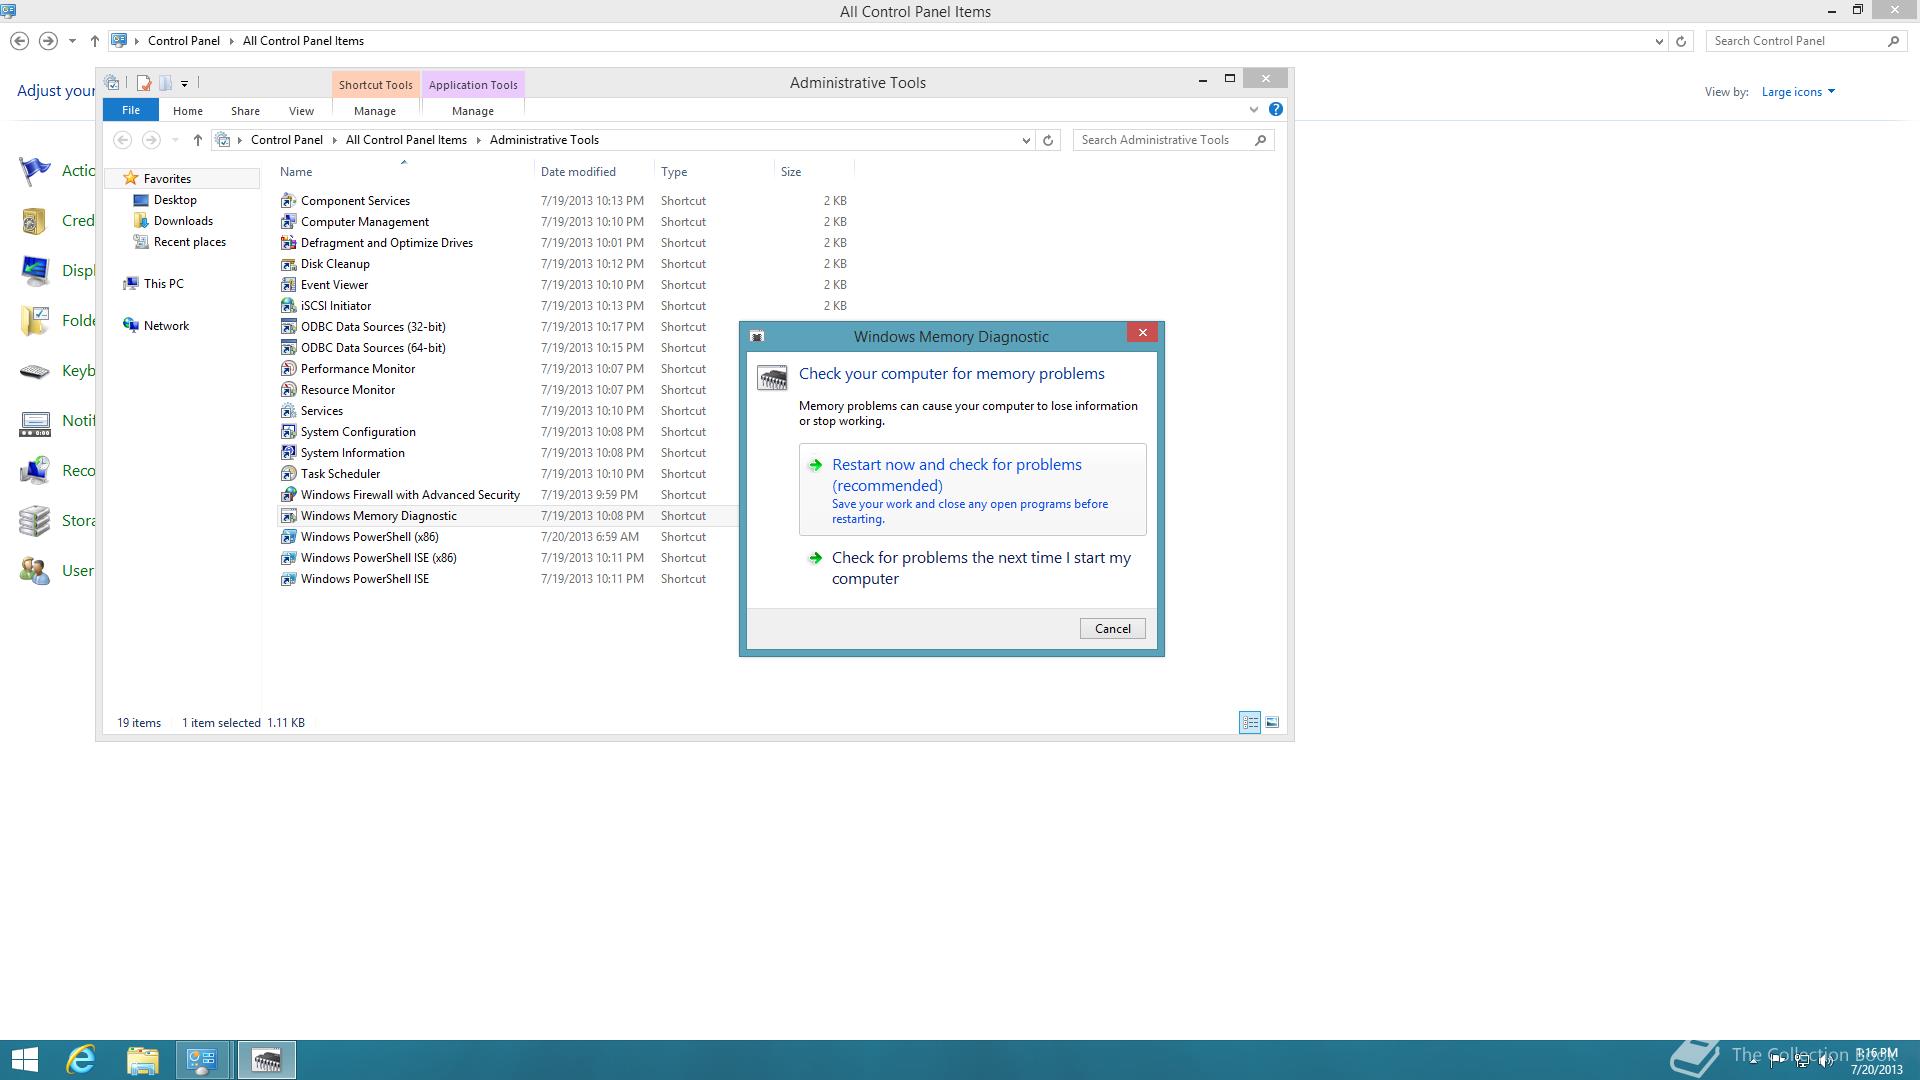The image size is (1920, 1080).
Task: Click the properties quick access icon
Action: [x=143, y=83]
